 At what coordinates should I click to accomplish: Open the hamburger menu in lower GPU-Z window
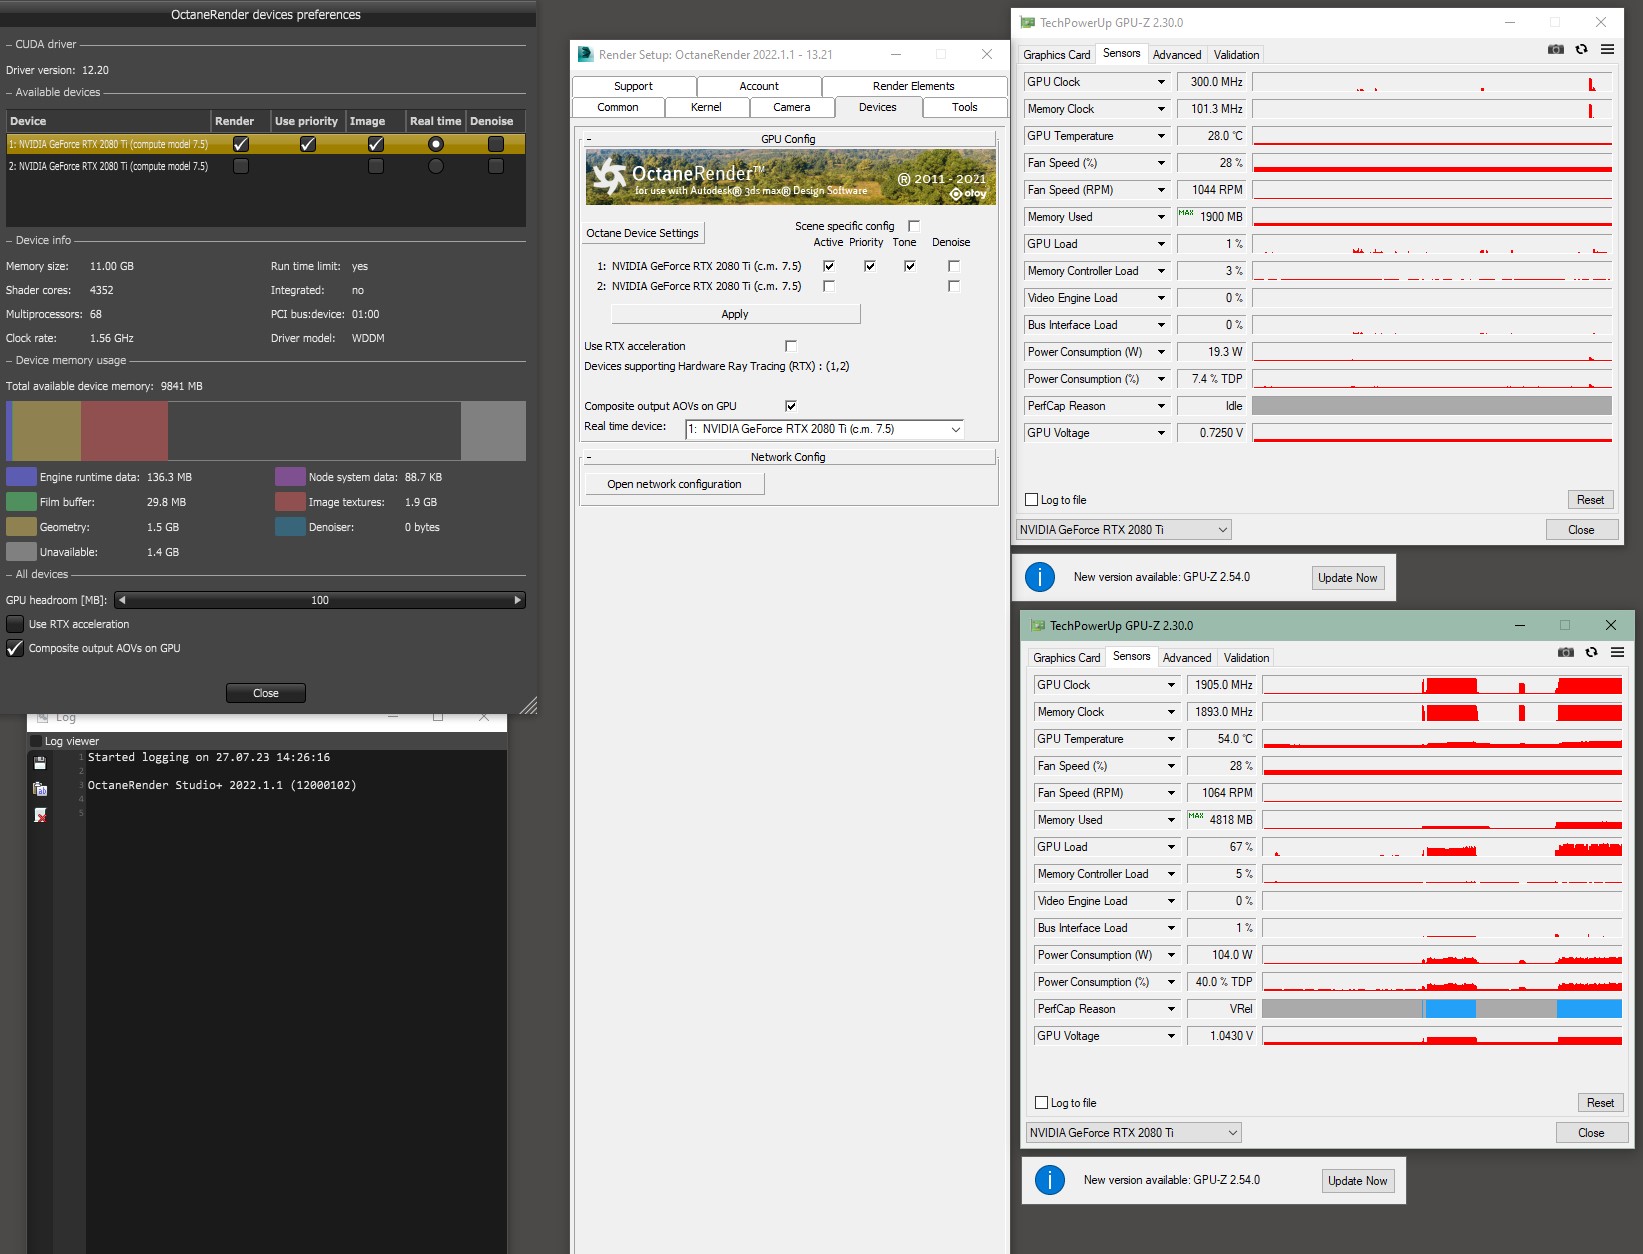1617,653
